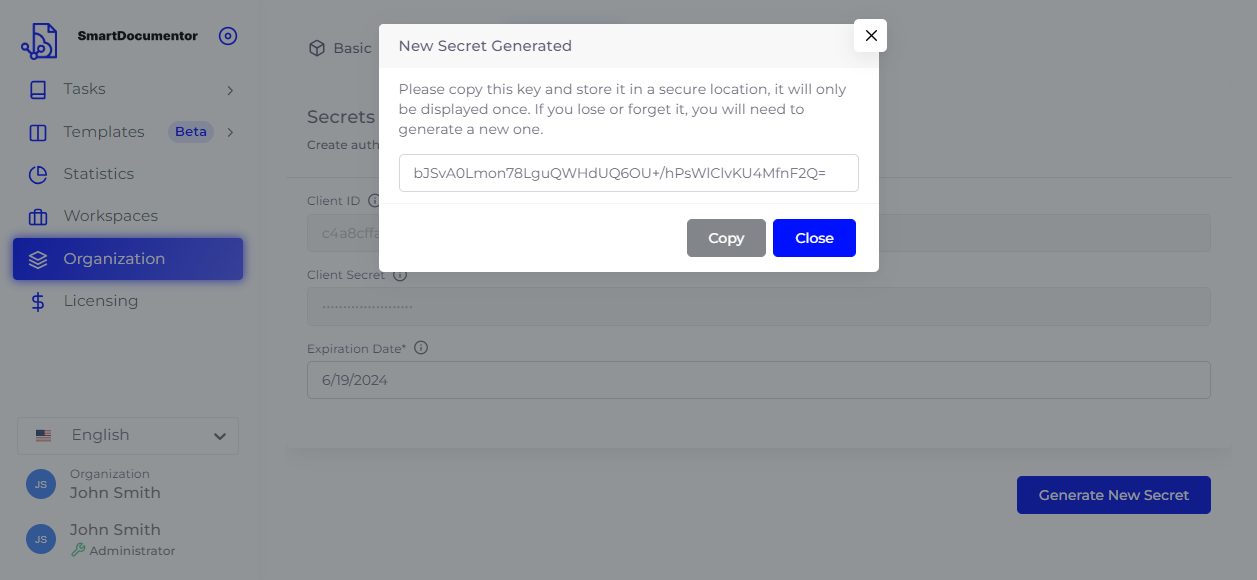Screen dimensions: 1257x580
Task: Click the Generate New Secret button
Action: (1113, 495)
